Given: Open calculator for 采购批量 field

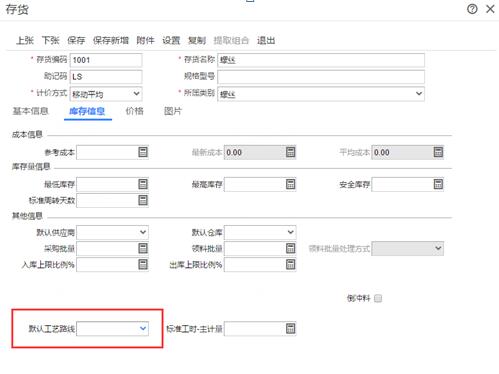Looking at the screenshot, I should 143,248.
